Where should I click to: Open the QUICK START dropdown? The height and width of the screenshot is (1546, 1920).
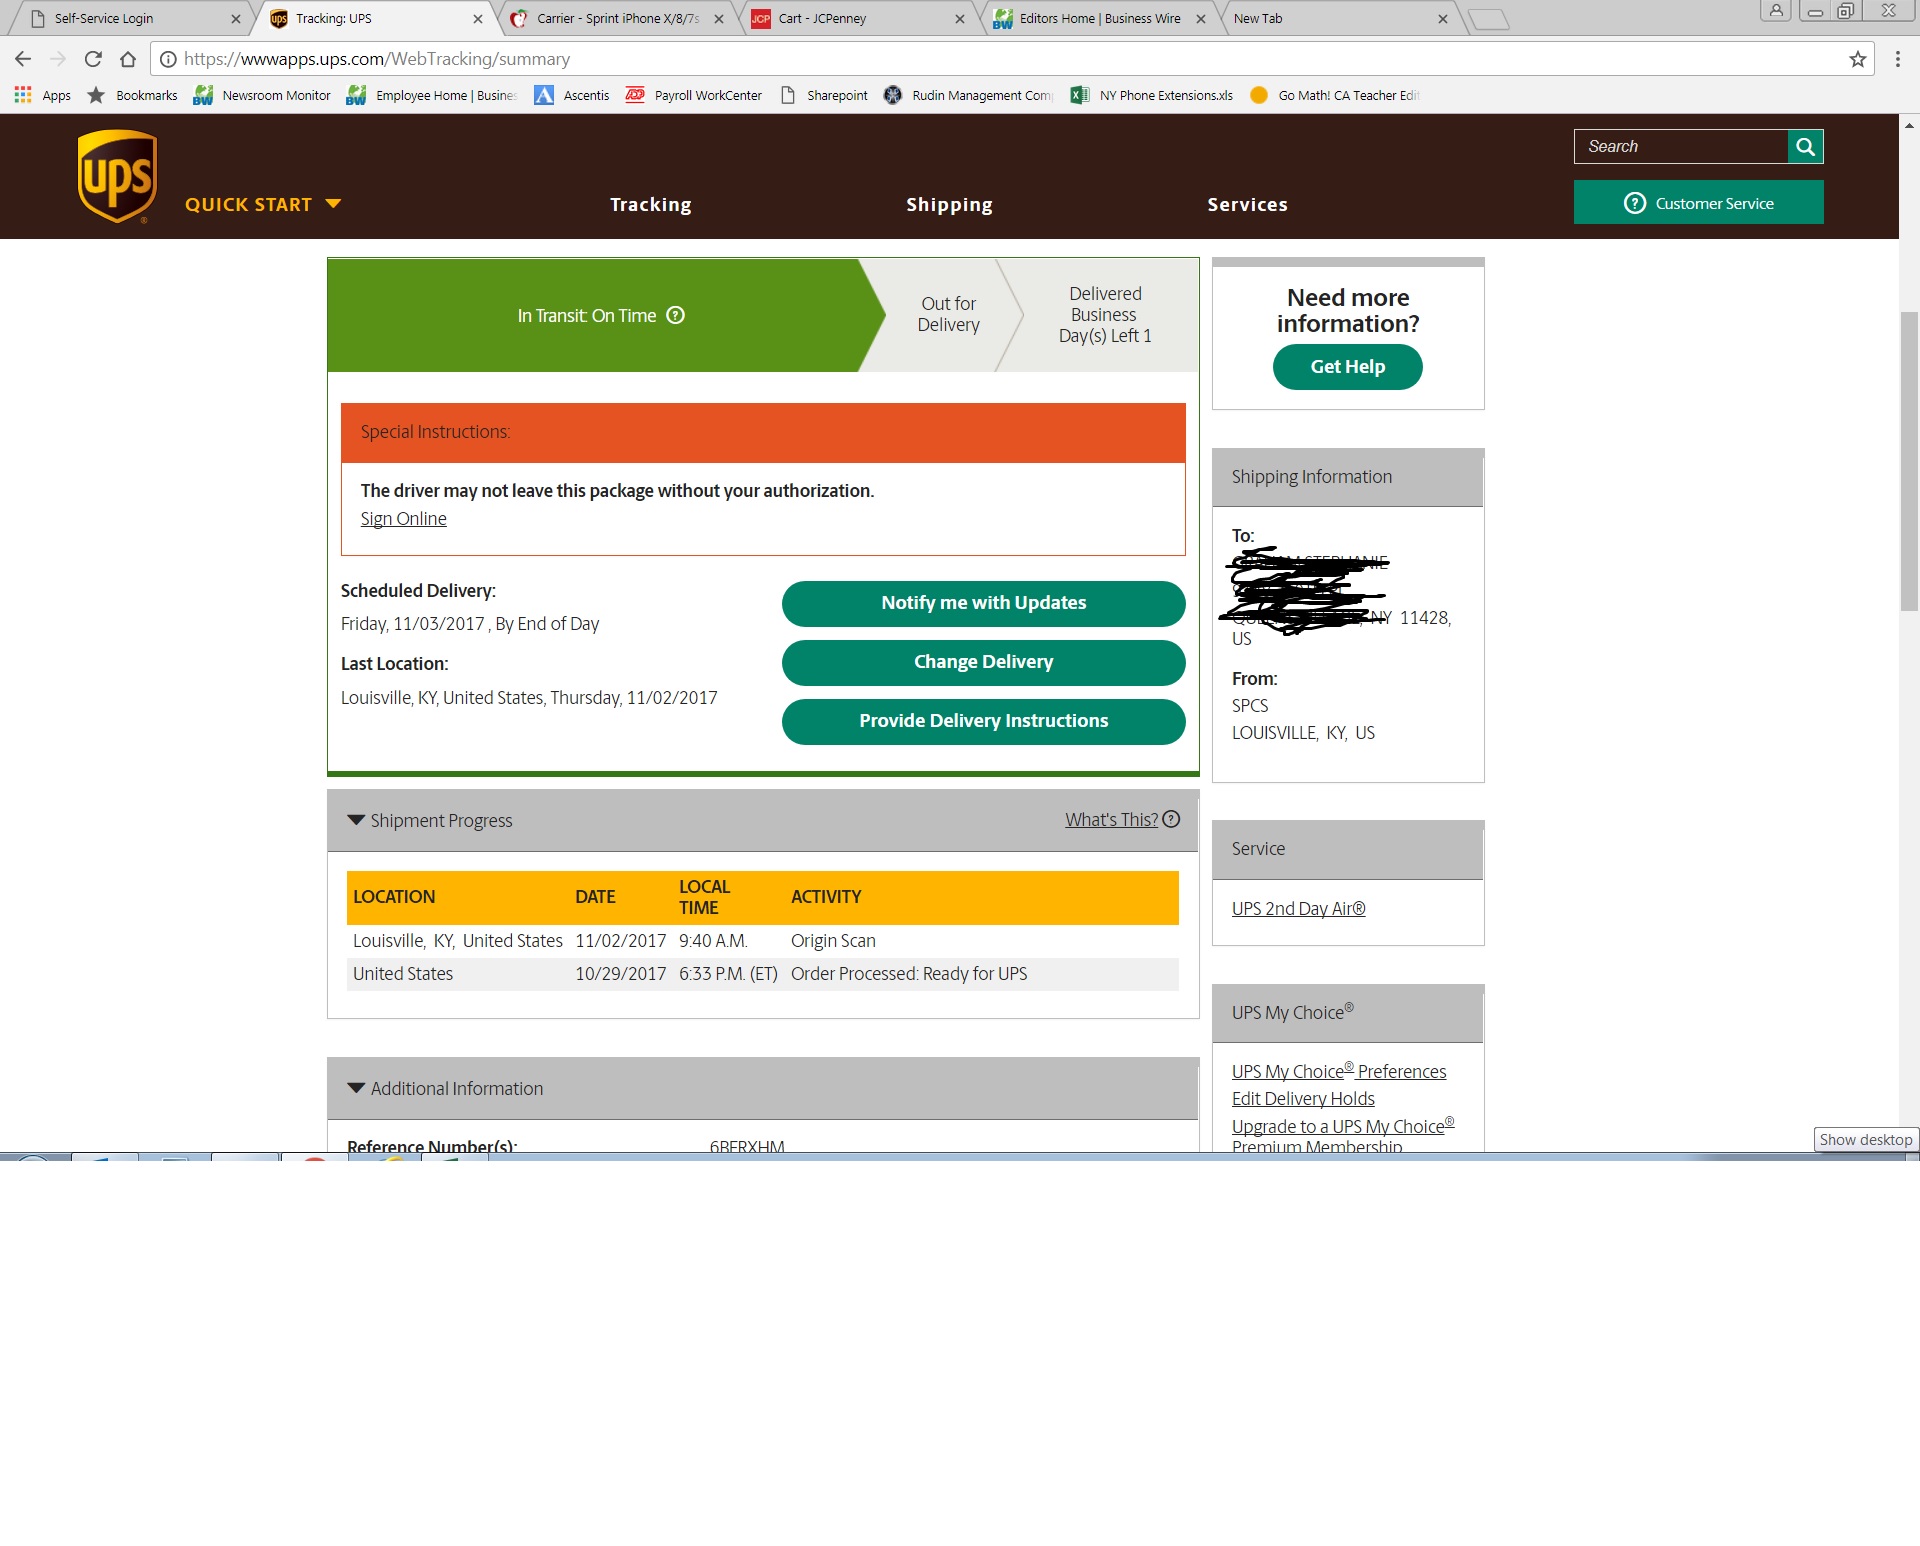(263, 204)
